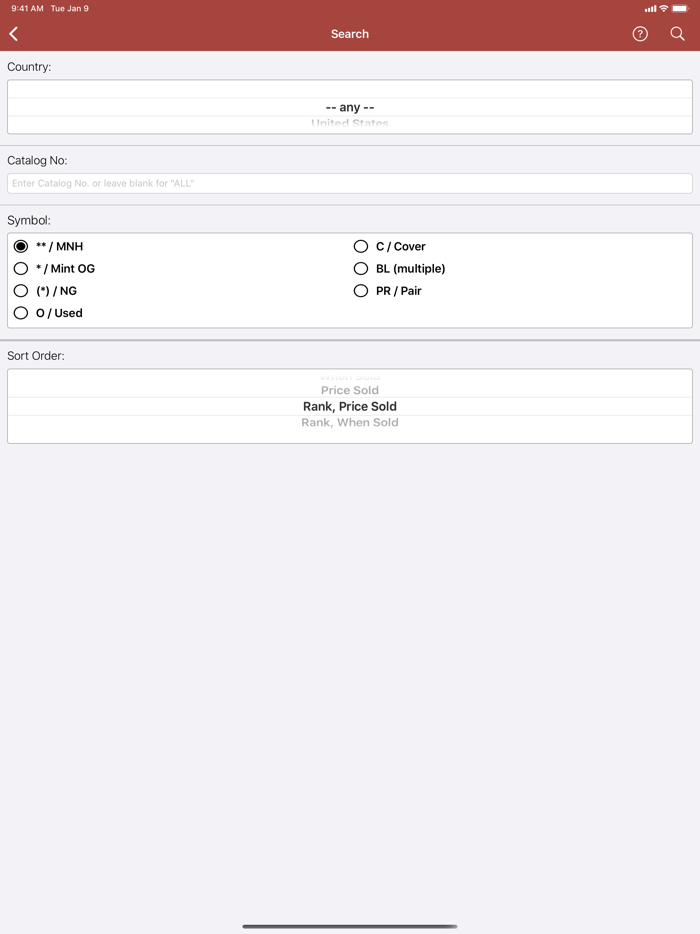Viewport: 700px width, 934px height.
Task: Select '-- any --' in Country picker
Action: pyautogui.click(x=350, y=107)
